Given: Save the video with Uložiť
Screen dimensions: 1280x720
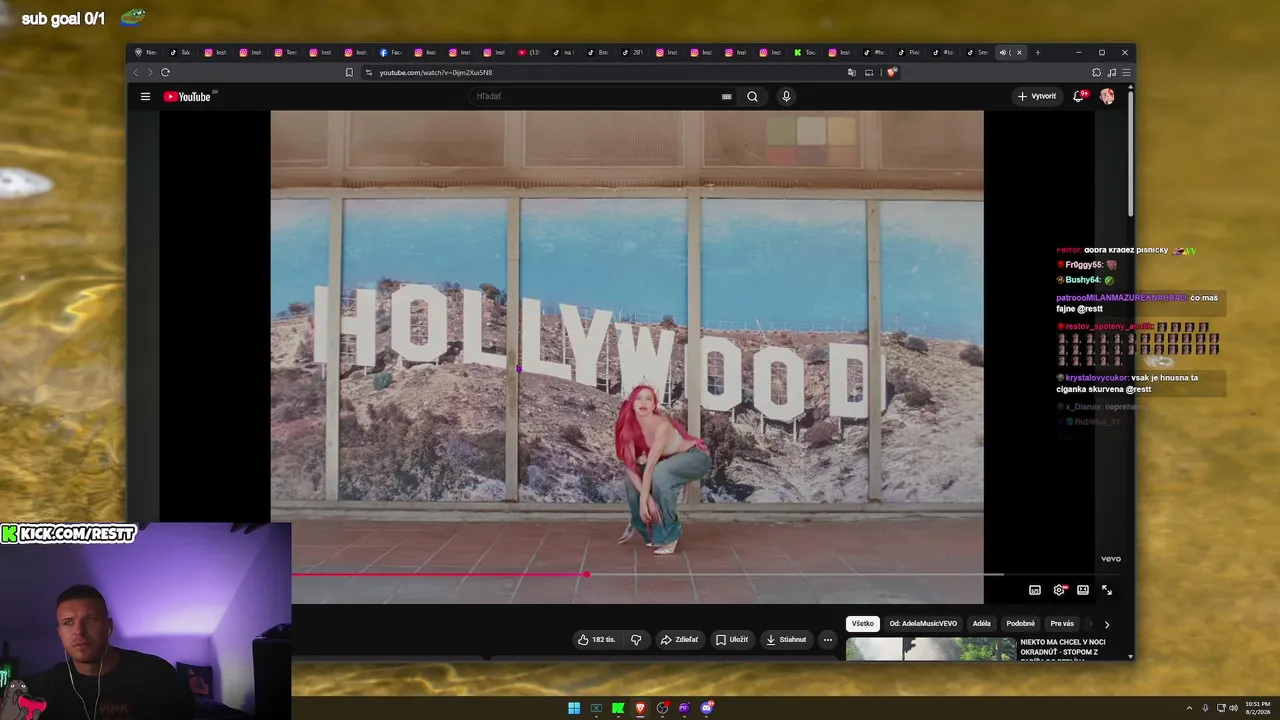Looking at the screenshot, I should click(732, 640).
